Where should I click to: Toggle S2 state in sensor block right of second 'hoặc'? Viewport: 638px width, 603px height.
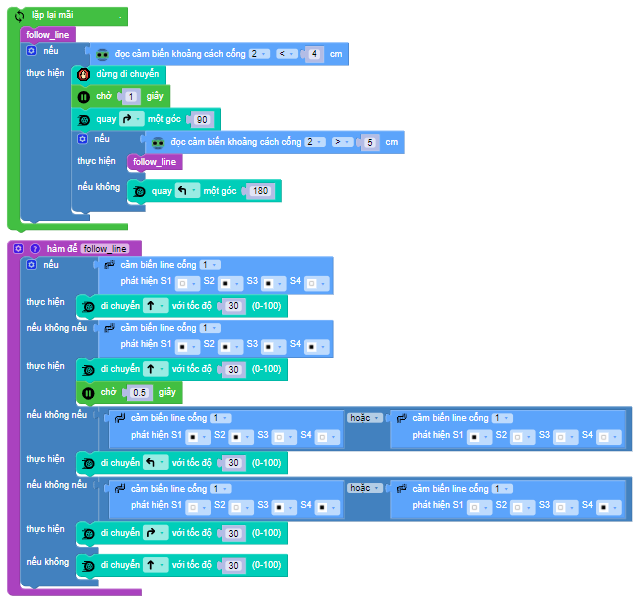pyautogui.click(x=522, y=507)
